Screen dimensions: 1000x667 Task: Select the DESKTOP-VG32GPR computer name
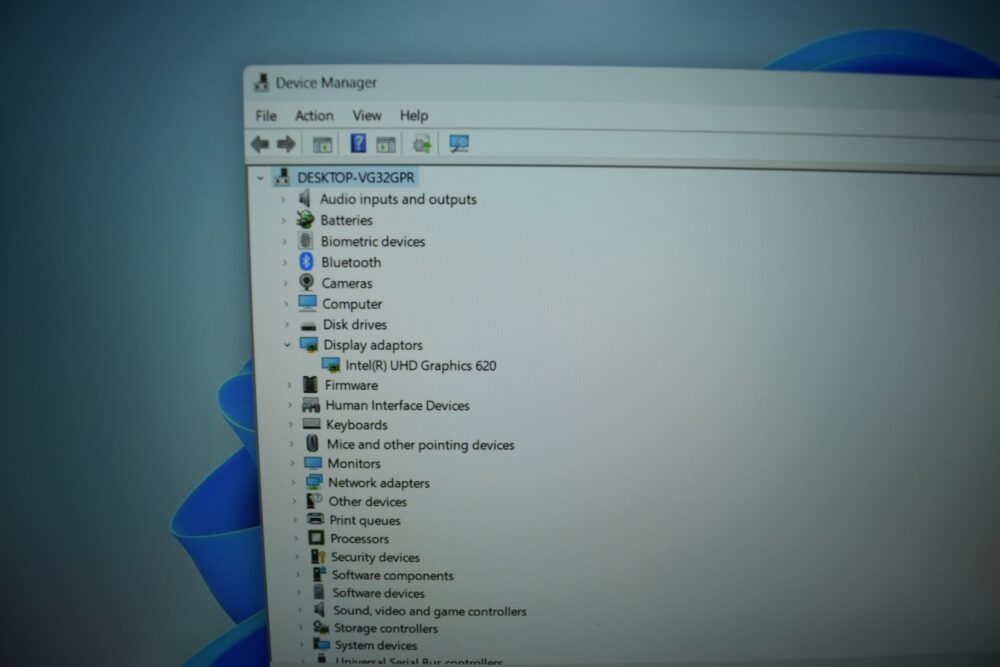pyautogui.click(x=356, y=178)
